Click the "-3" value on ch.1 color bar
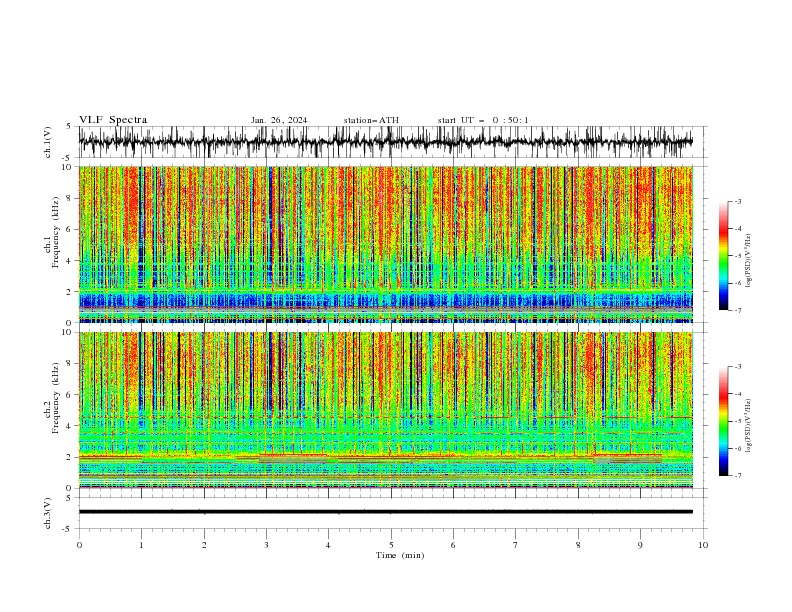Screen dimensions: 792x612 click(x=738, y=201)
